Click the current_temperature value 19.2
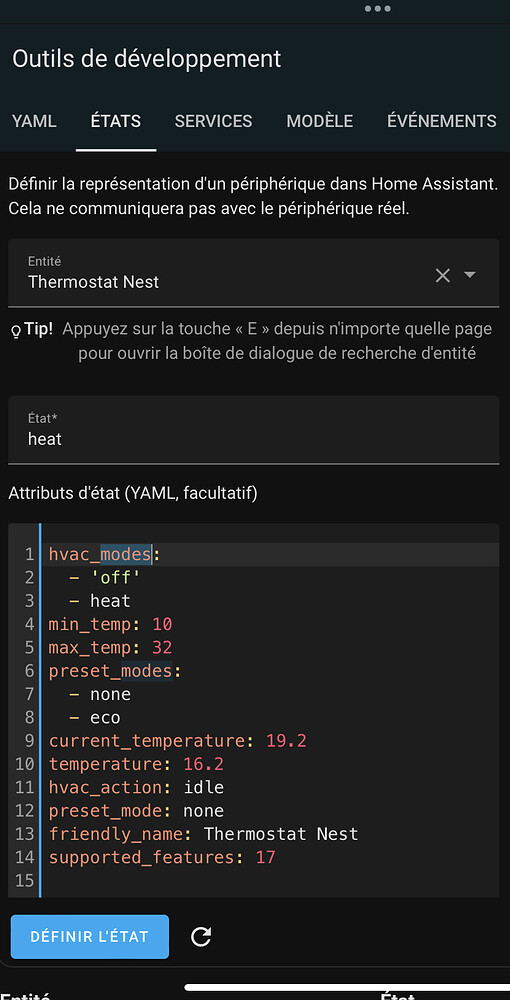 287,741
